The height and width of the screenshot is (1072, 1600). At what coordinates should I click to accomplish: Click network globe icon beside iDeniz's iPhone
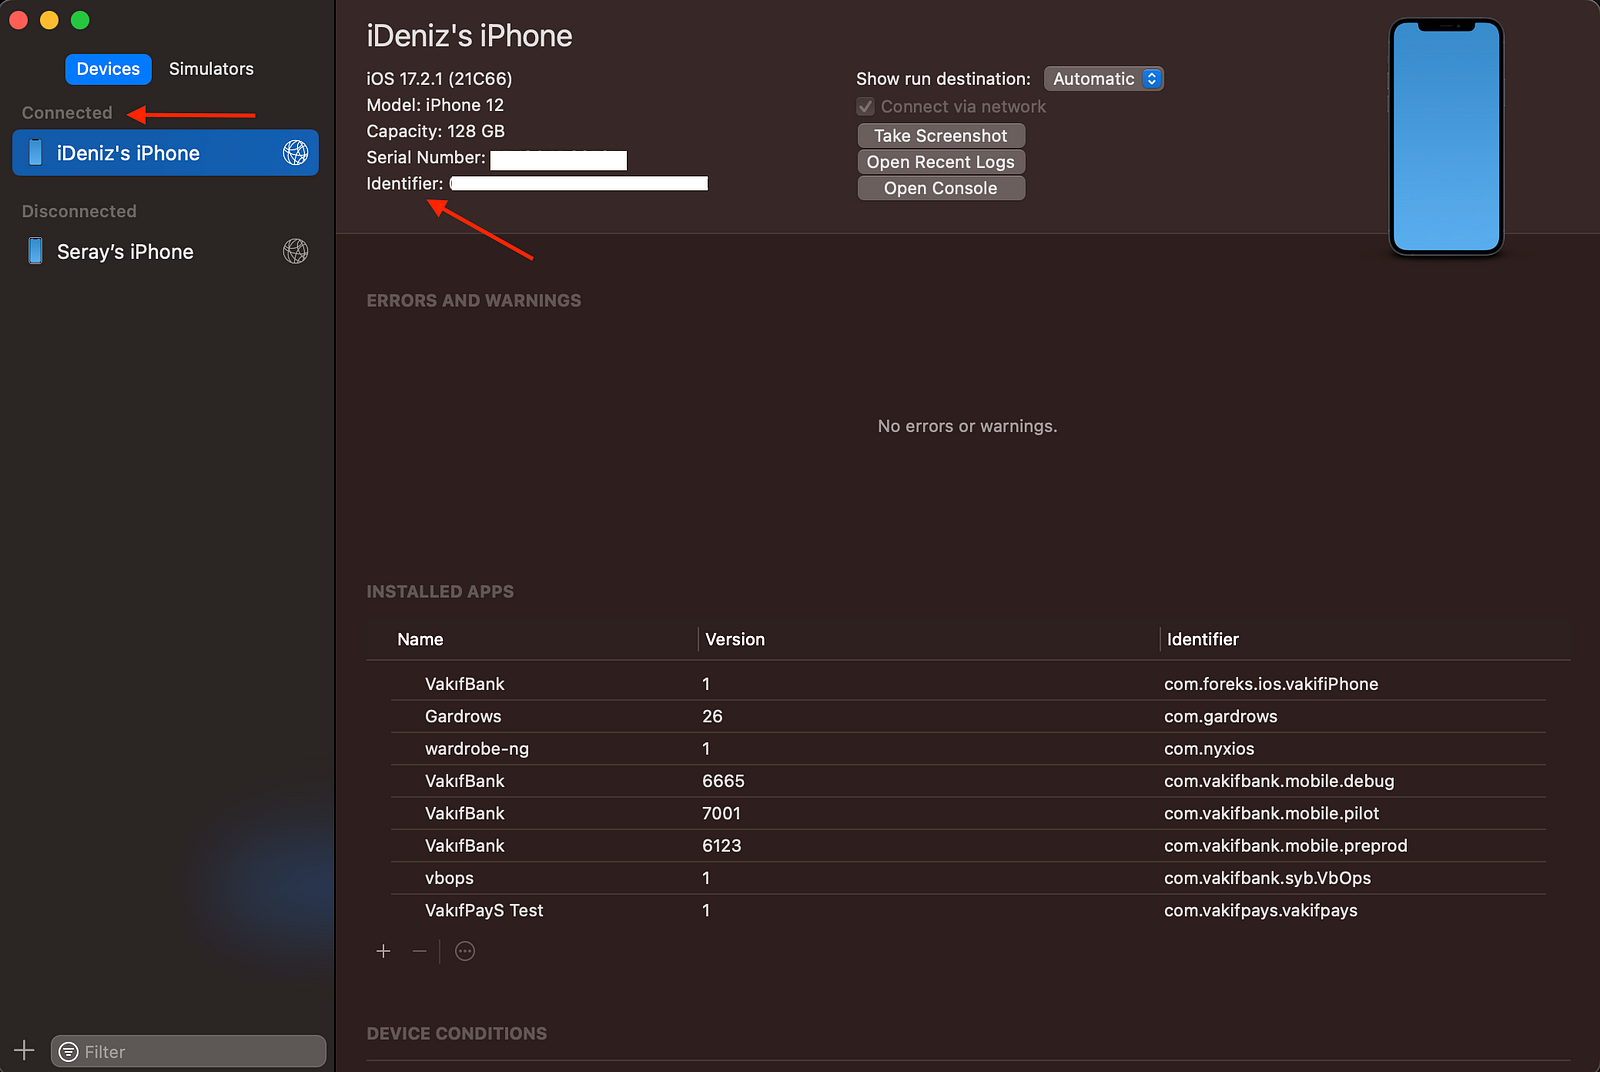coord(295,153)
